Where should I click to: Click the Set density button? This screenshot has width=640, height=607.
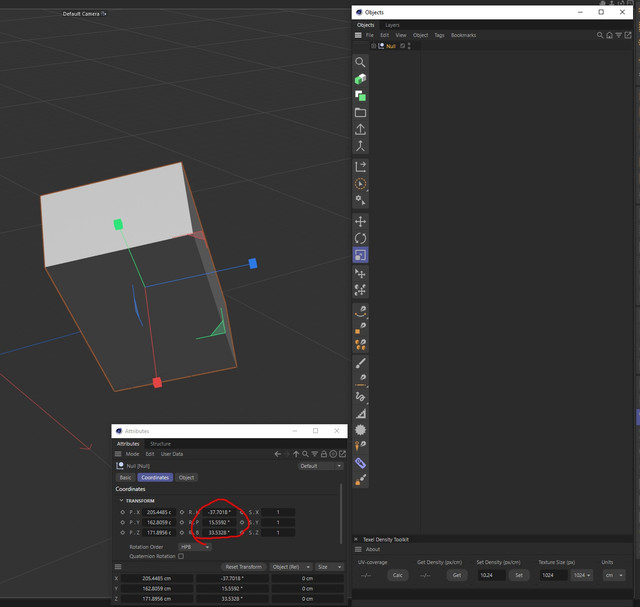click(x=519, y=575)
